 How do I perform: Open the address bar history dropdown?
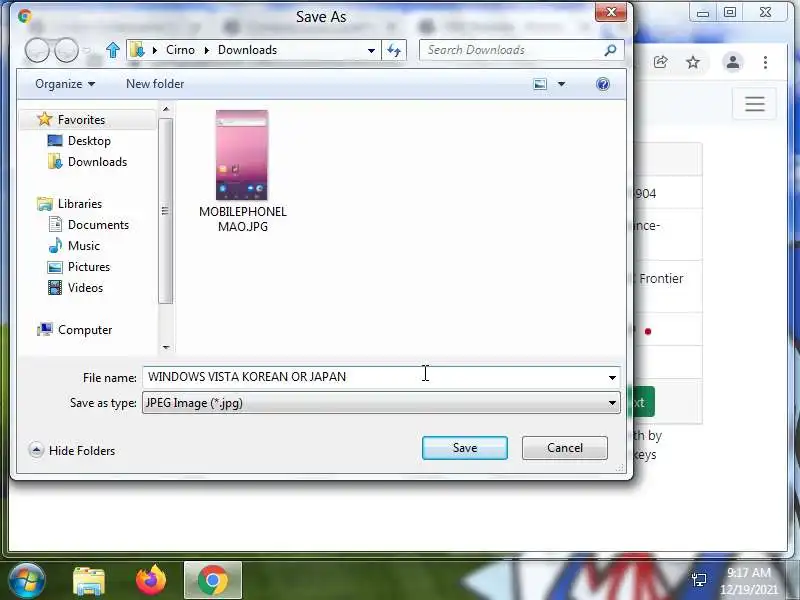point(371,50)
